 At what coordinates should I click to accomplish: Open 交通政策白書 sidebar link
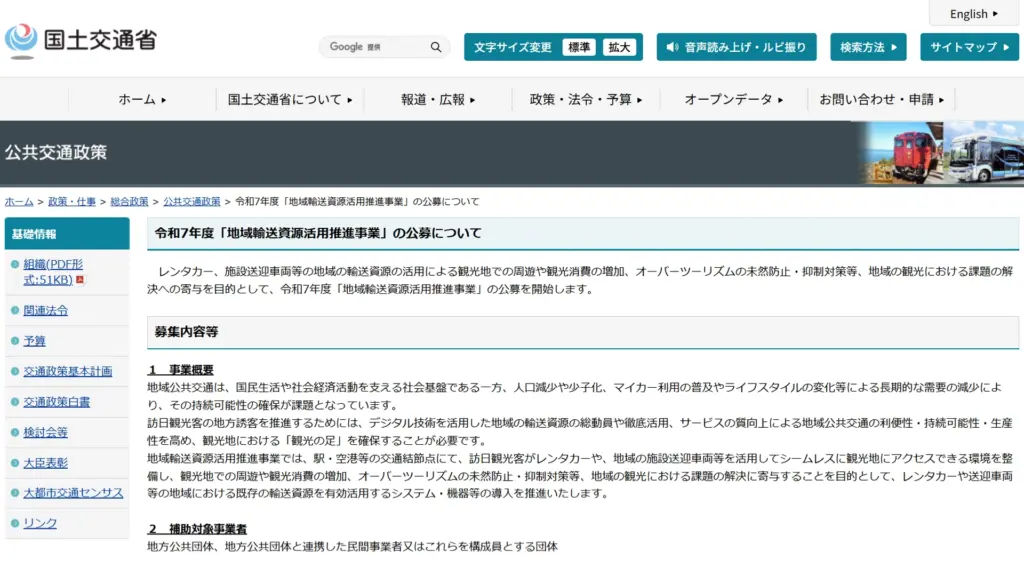[57, 402]
